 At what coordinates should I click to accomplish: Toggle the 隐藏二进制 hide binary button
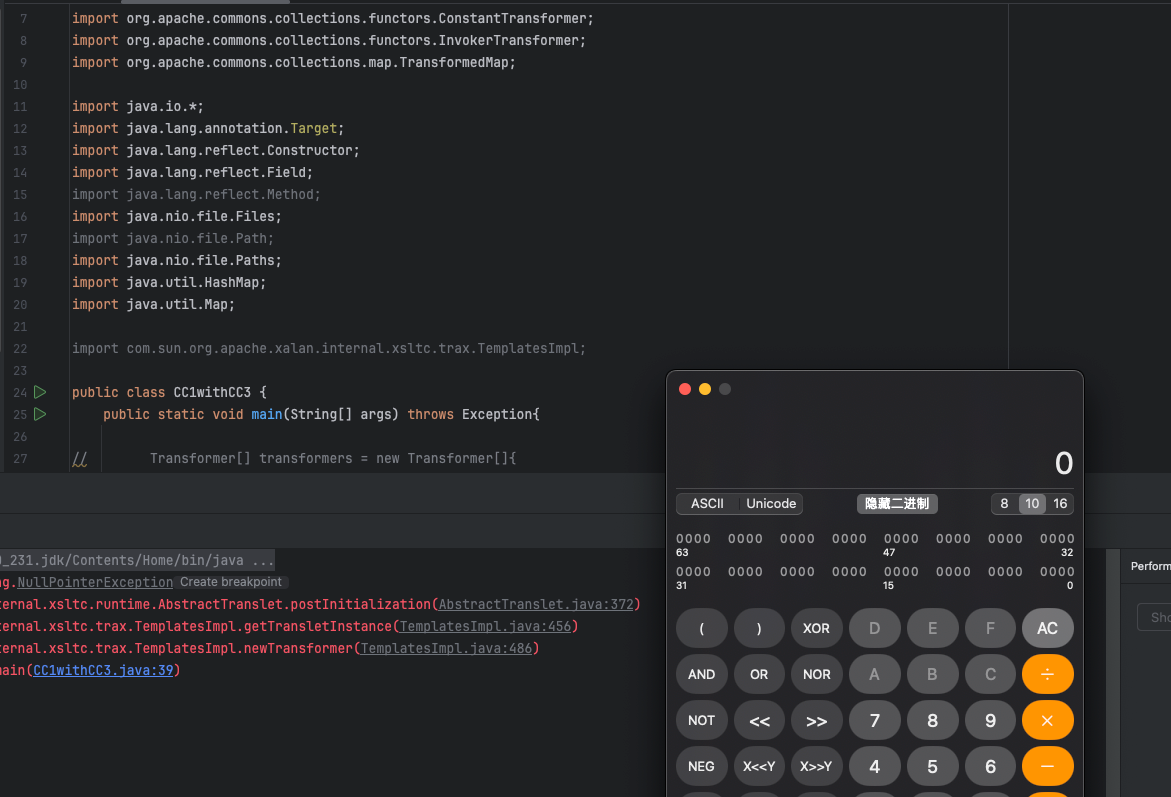(x=897, y=503)
